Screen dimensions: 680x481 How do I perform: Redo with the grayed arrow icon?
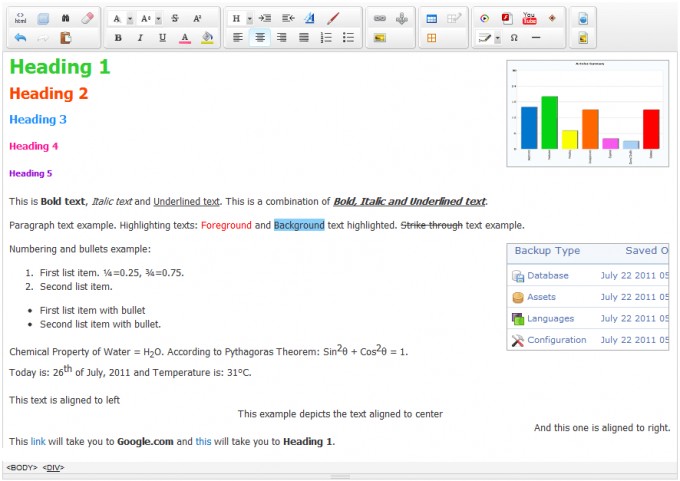point(43,38)
